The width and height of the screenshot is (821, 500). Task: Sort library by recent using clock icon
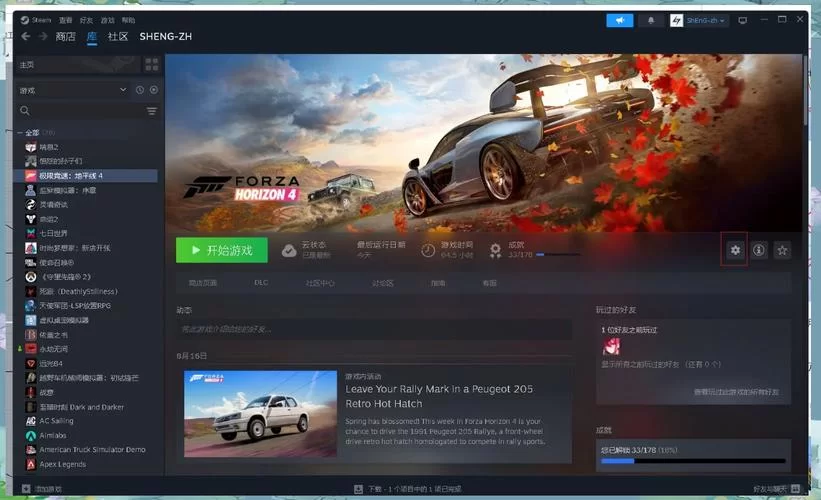(140, 90)
